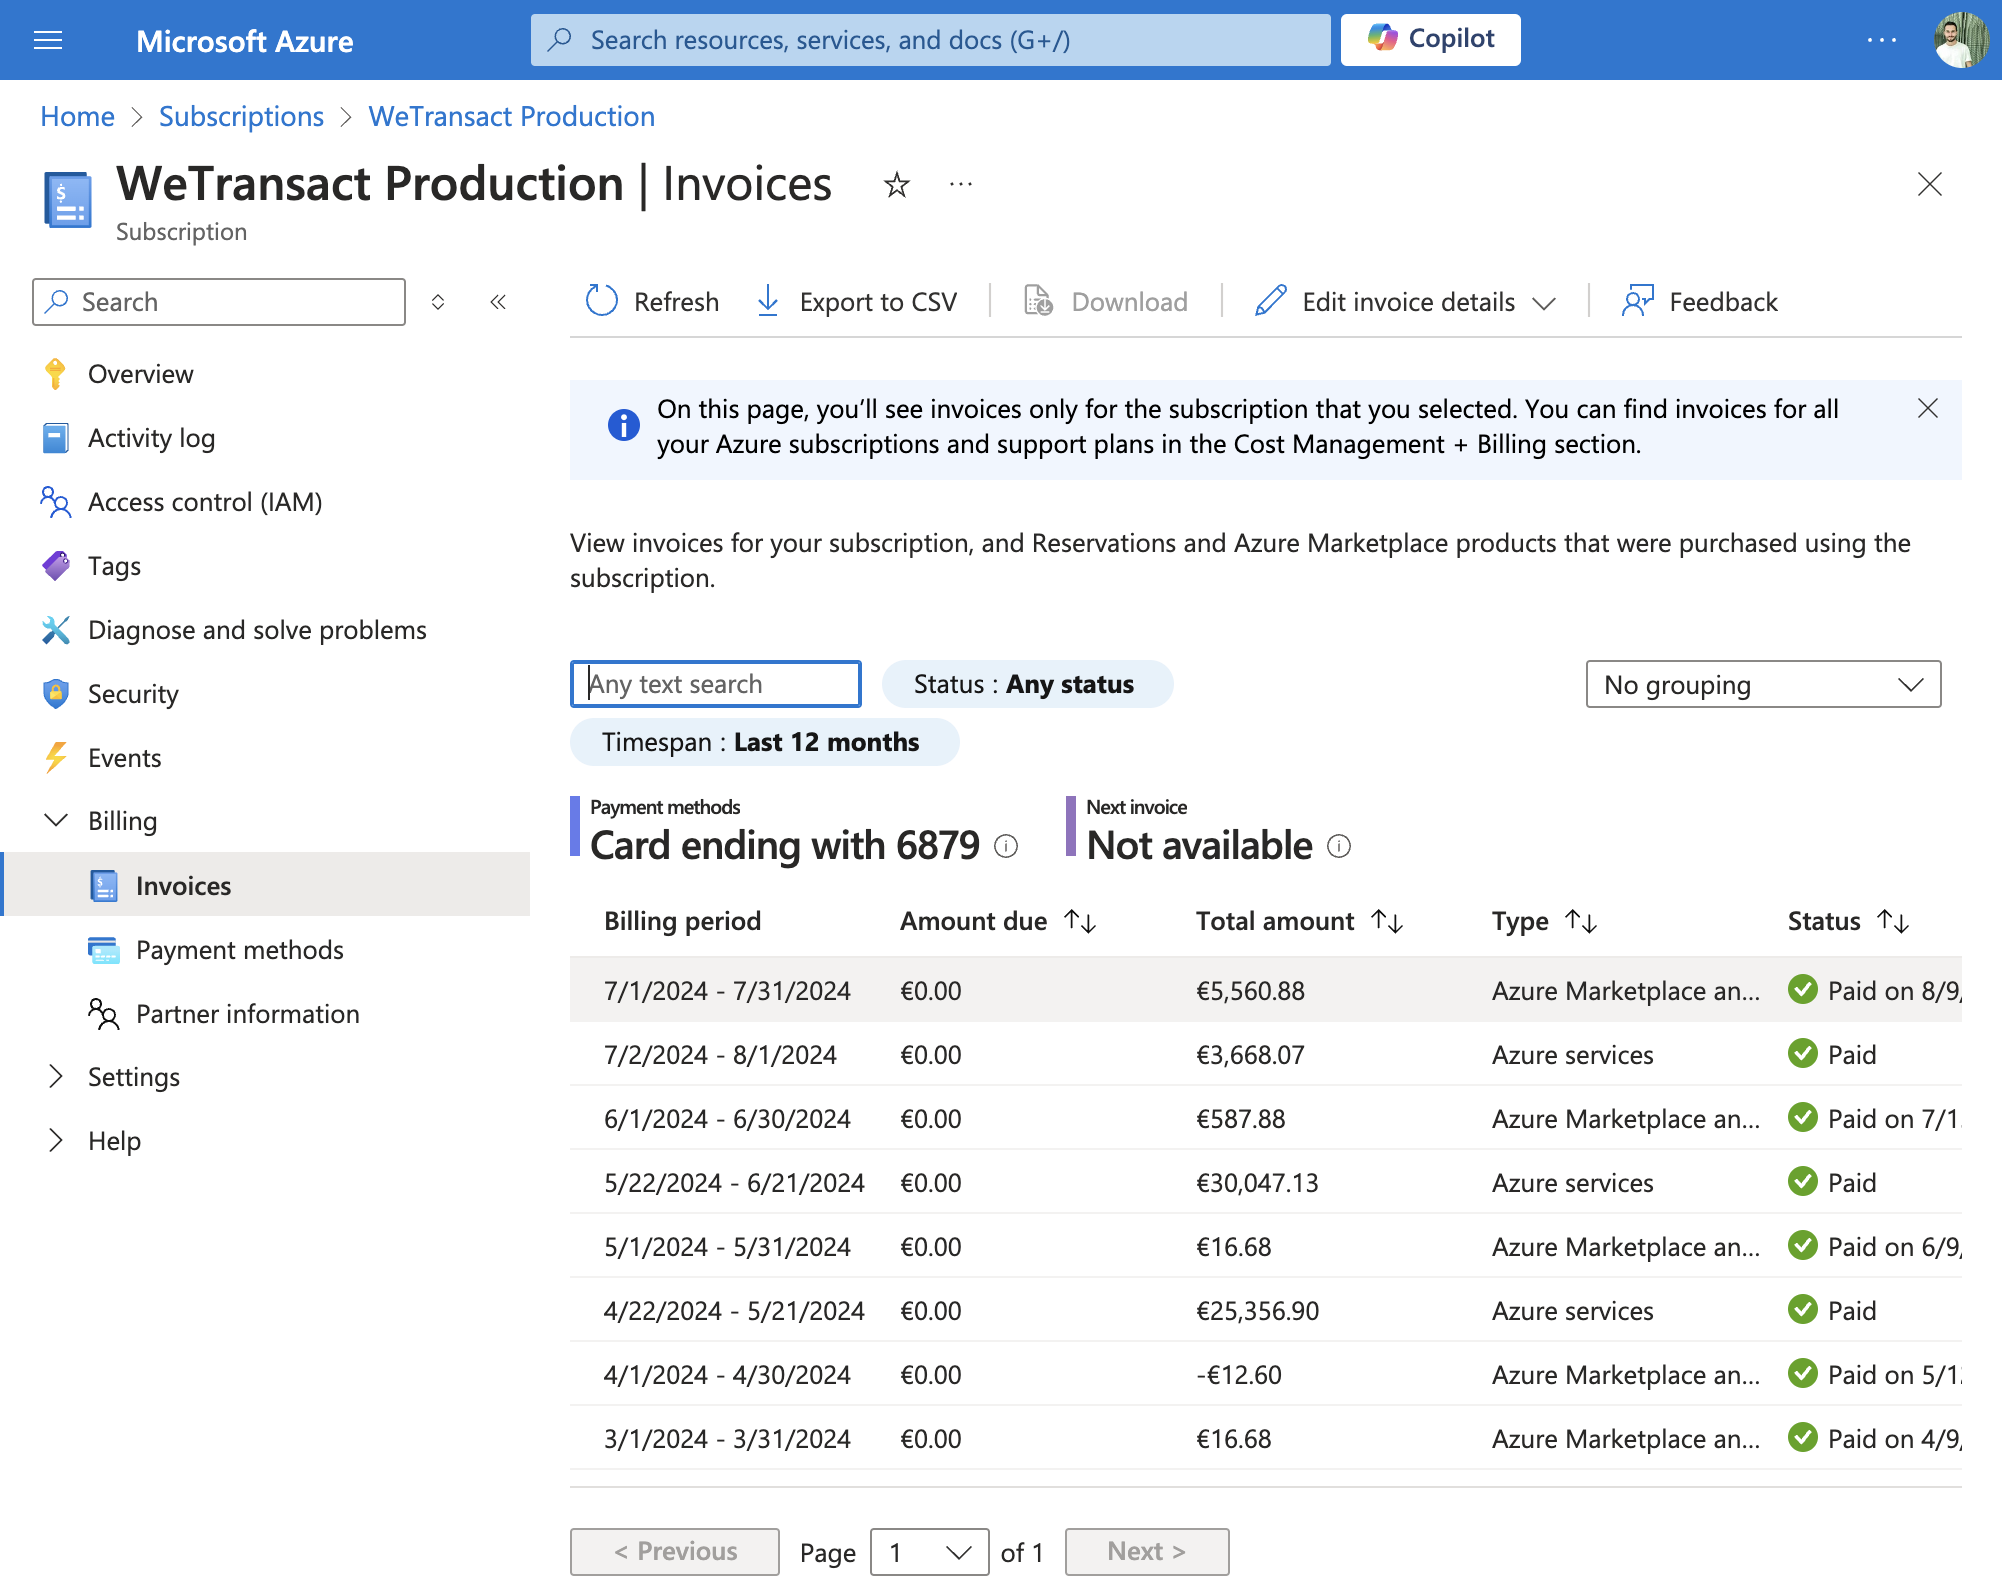Open the user account avatar
Image resolution: width=2002 pixels, height=1576 pixels.
click(x=1961, y=40)
